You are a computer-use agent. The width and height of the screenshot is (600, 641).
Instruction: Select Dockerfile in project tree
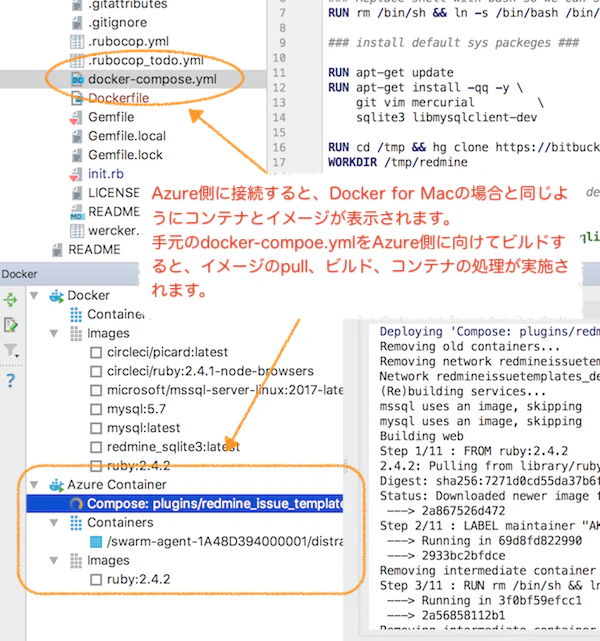point(119,98)
